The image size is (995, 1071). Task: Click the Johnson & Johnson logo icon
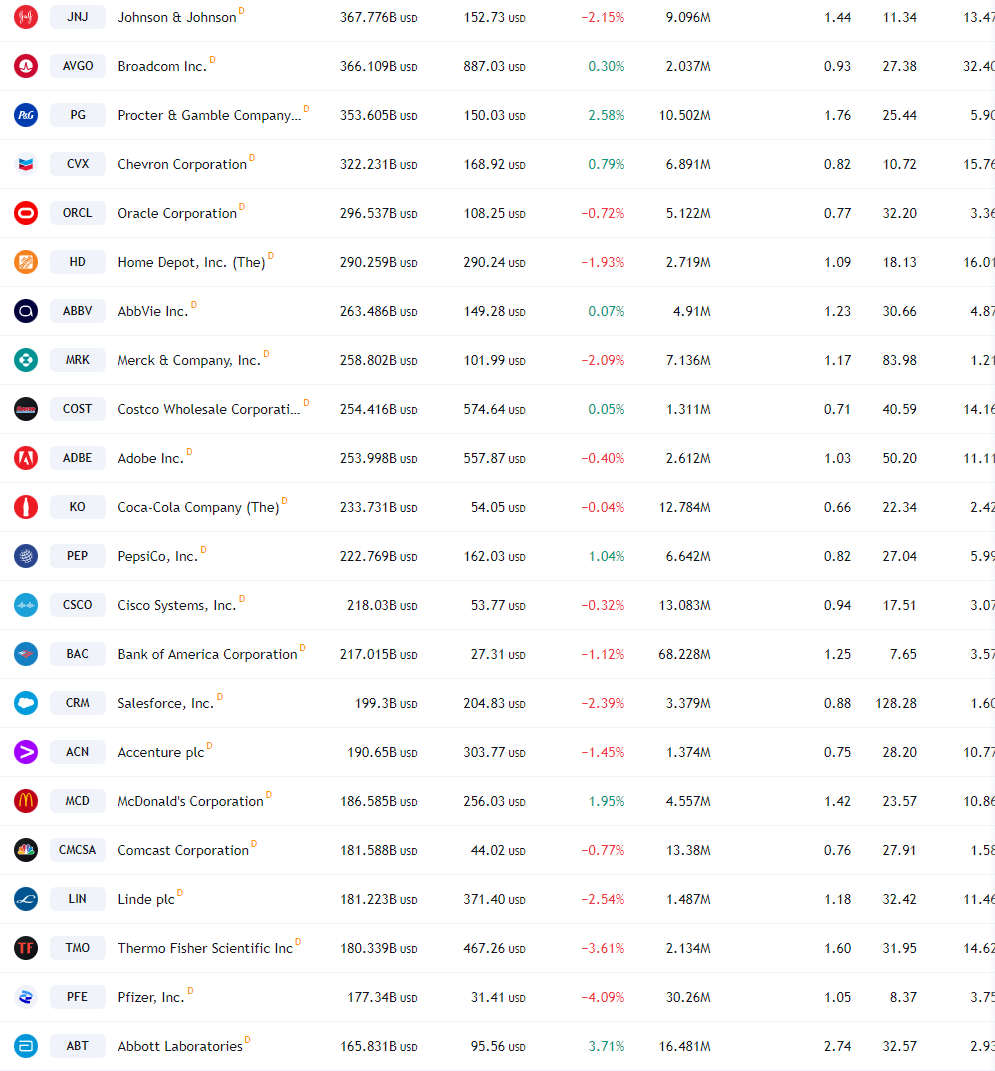26,17
